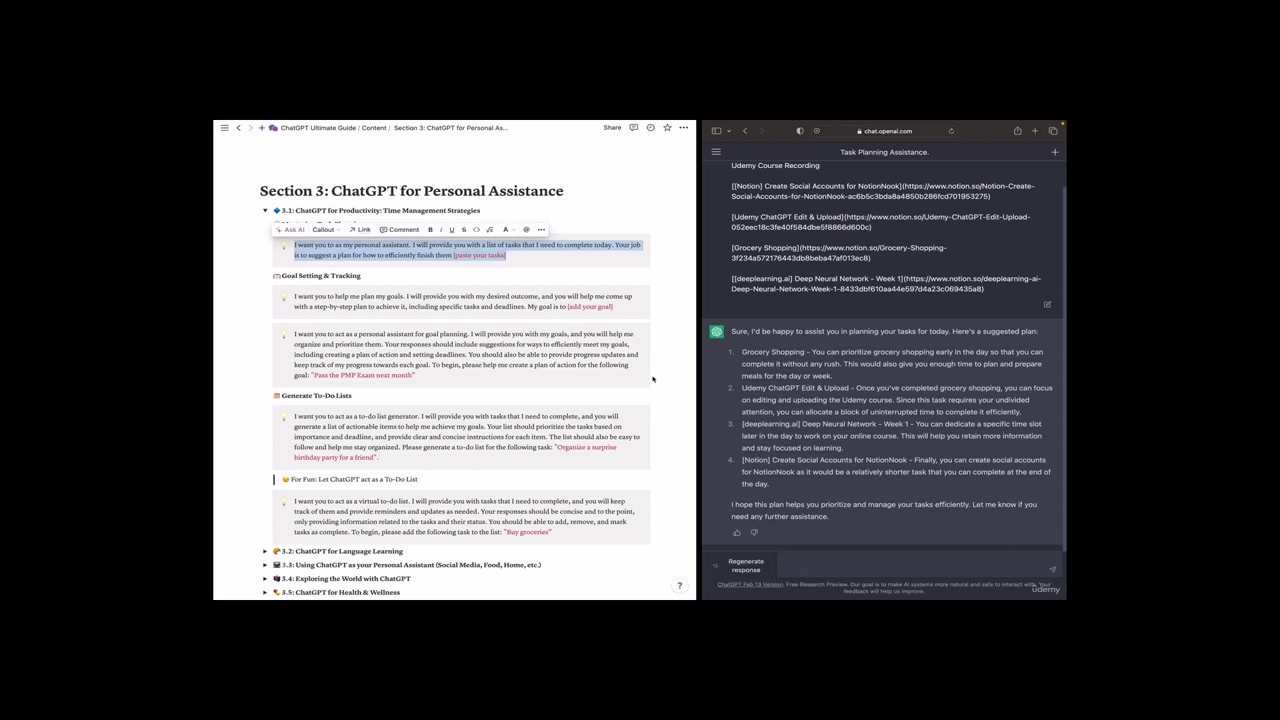Viewport: 1280px width, 720px height.
Task: Toggle strikethrough formatting
Action: pos(464,230)
